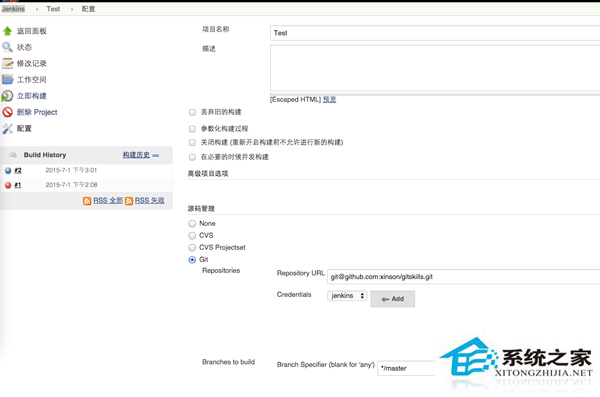Image resolution: width=600 pixels, height=397 pixels.
Task: Click the blue status ball of build #2
Action: pos(8,170)
